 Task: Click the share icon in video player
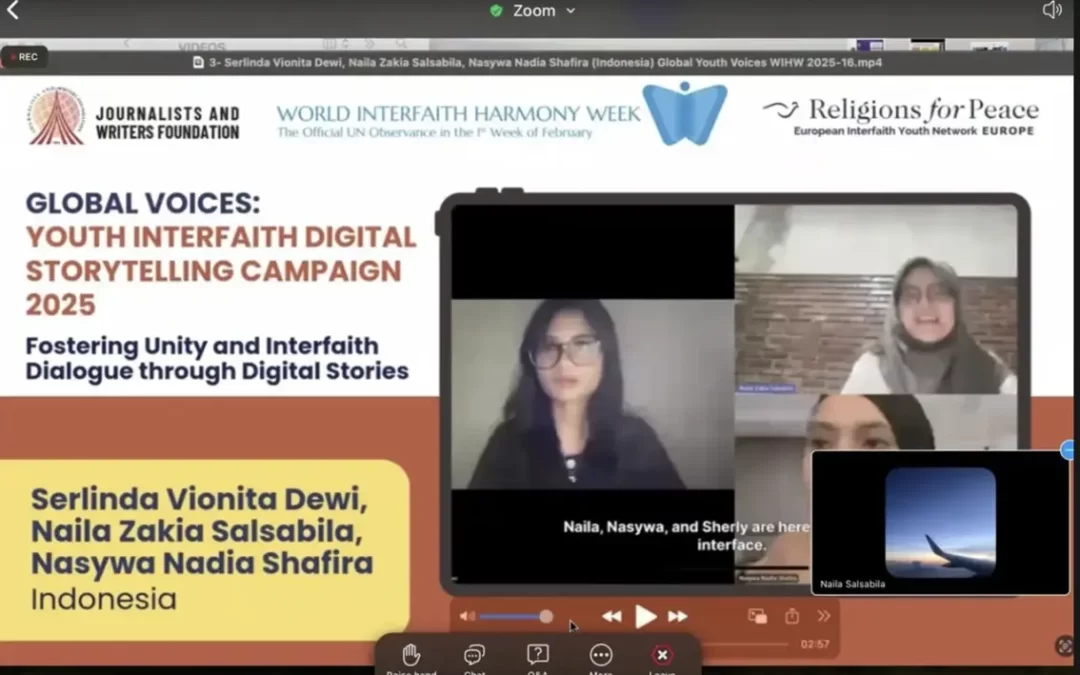pos(792,616)
